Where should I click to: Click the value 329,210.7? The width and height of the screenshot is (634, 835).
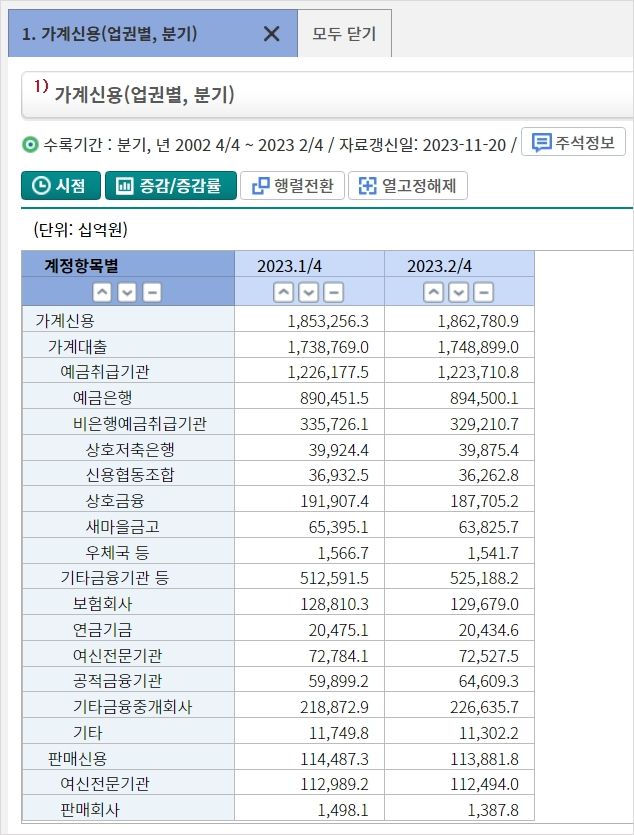point(484,424)
